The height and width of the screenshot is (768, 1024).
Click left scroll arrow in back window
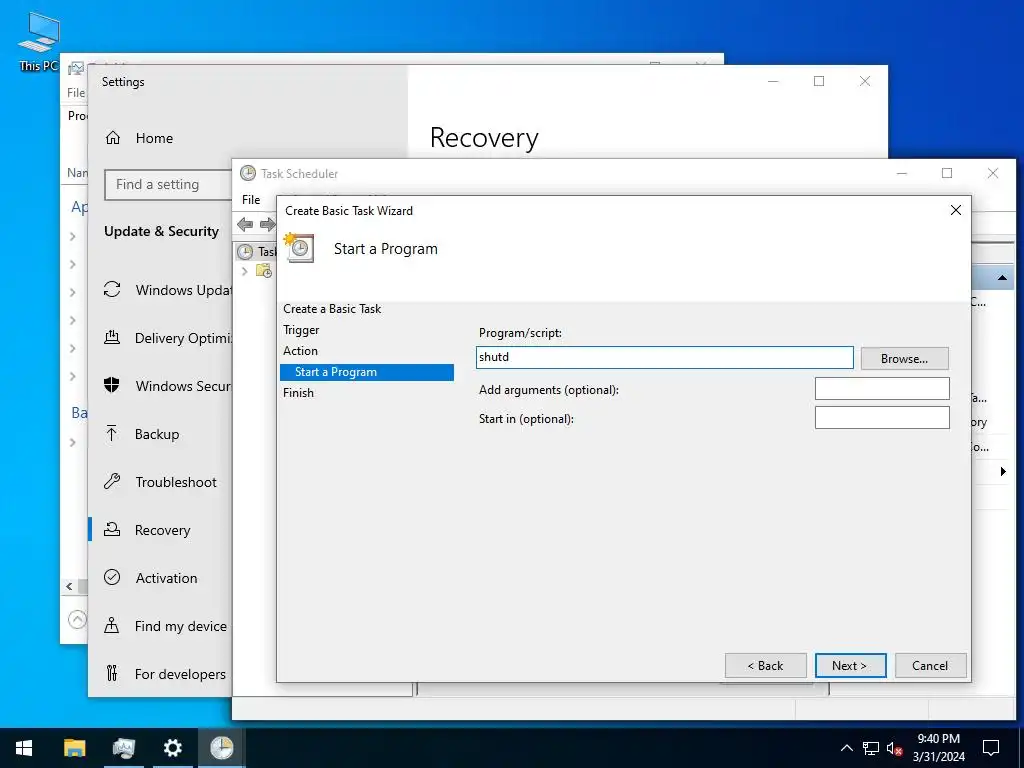click(69, 586)
